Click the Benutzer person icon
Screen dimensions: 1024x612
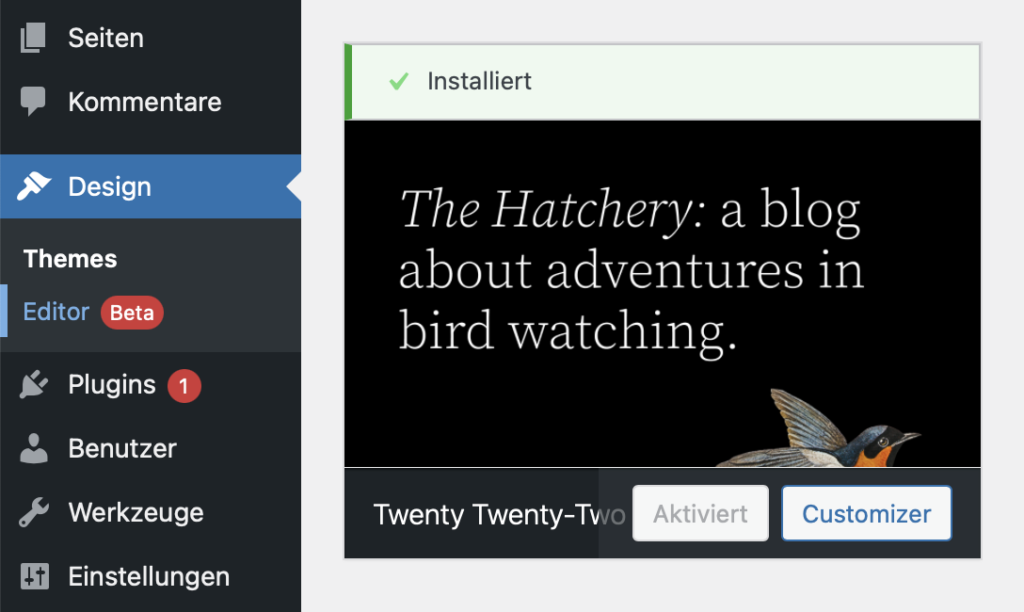[x=33, y=449]
